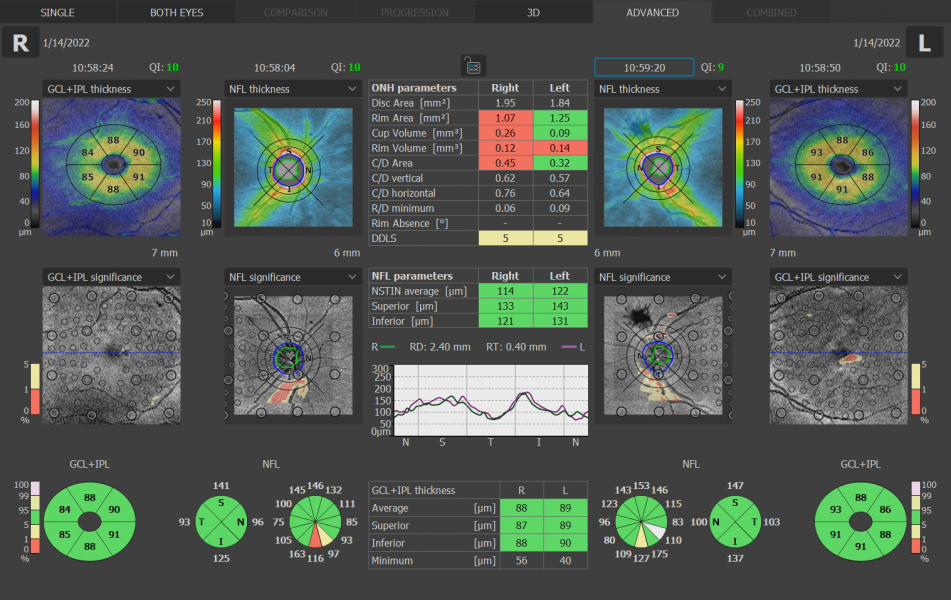
Task: Click the left eye NFL thickness map
Action: point(663,167)
